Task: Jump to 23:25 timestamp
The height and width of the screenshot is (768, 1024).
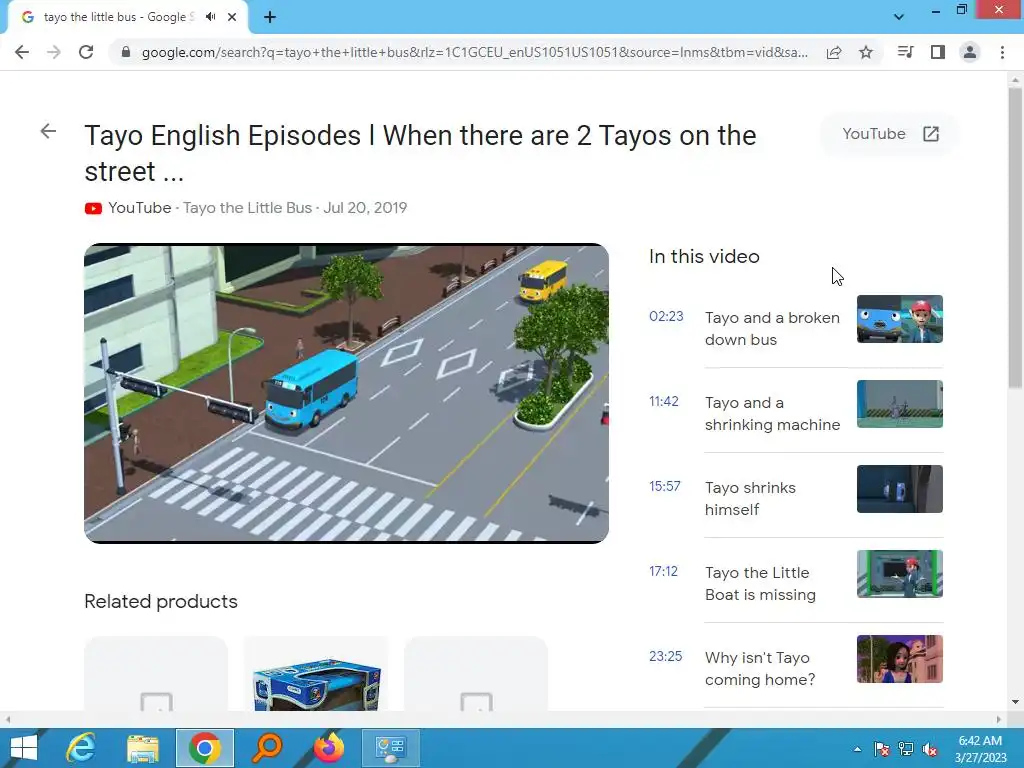Action: [665, 656]
